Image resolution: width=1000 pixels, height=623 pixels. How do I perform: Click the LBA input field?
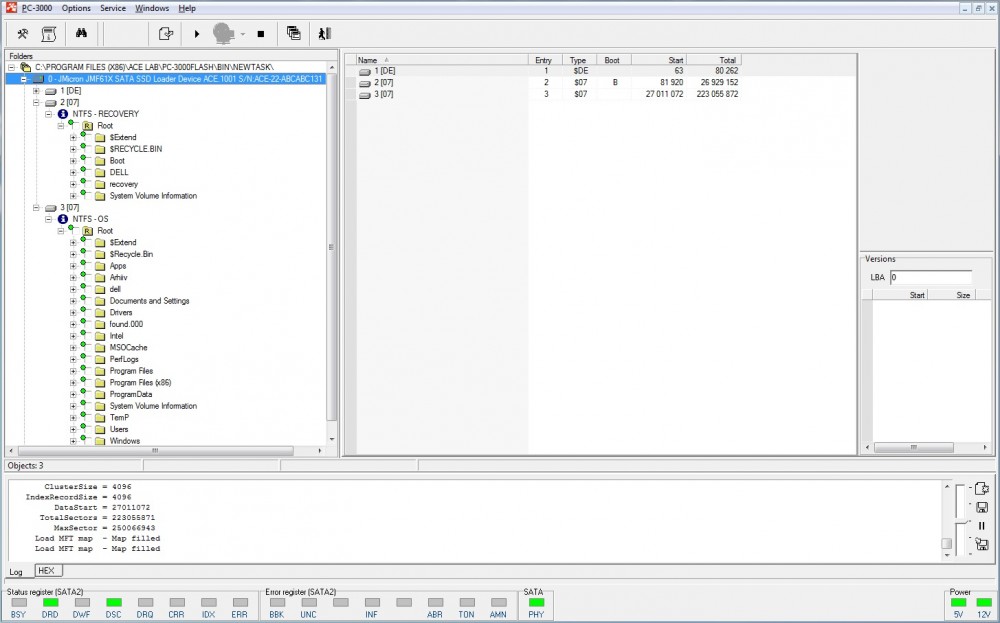930,277
